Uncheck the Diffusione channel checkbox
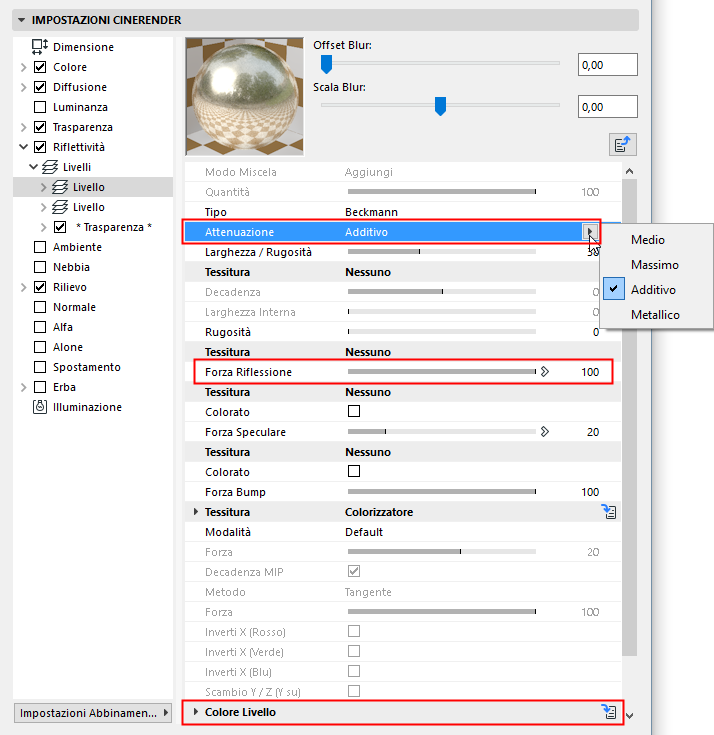This screenshot has height=735, width=714. point(40,87)
